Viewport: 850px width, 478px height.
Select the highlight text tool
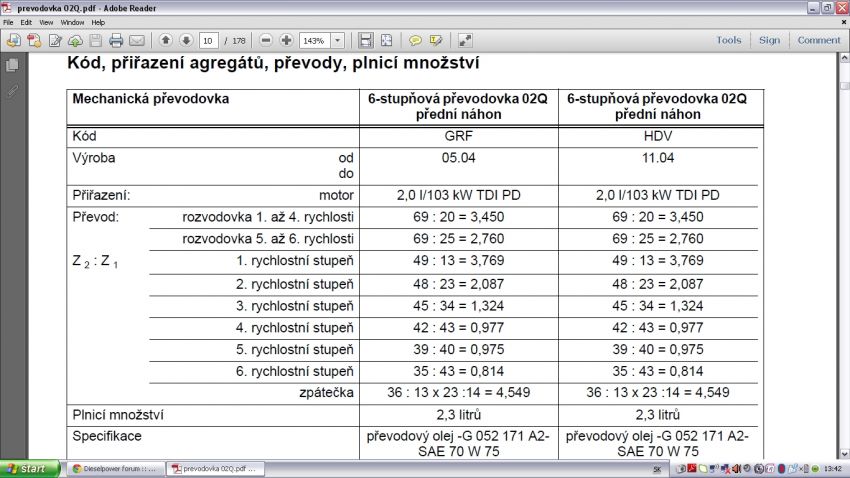(x=436, y=41)
